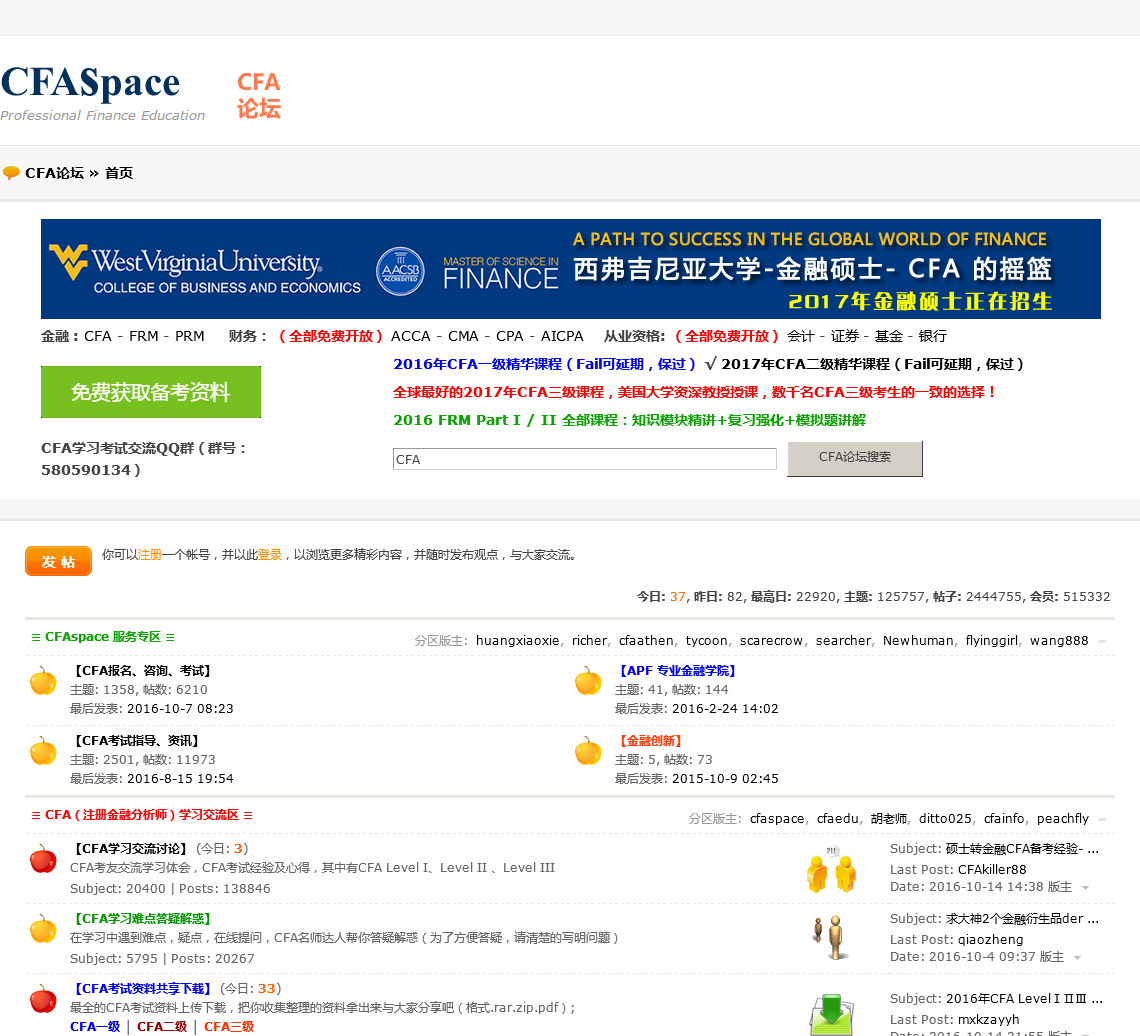
Task: Open 银行 under 从业资格
Action: (x=933, y=336)
